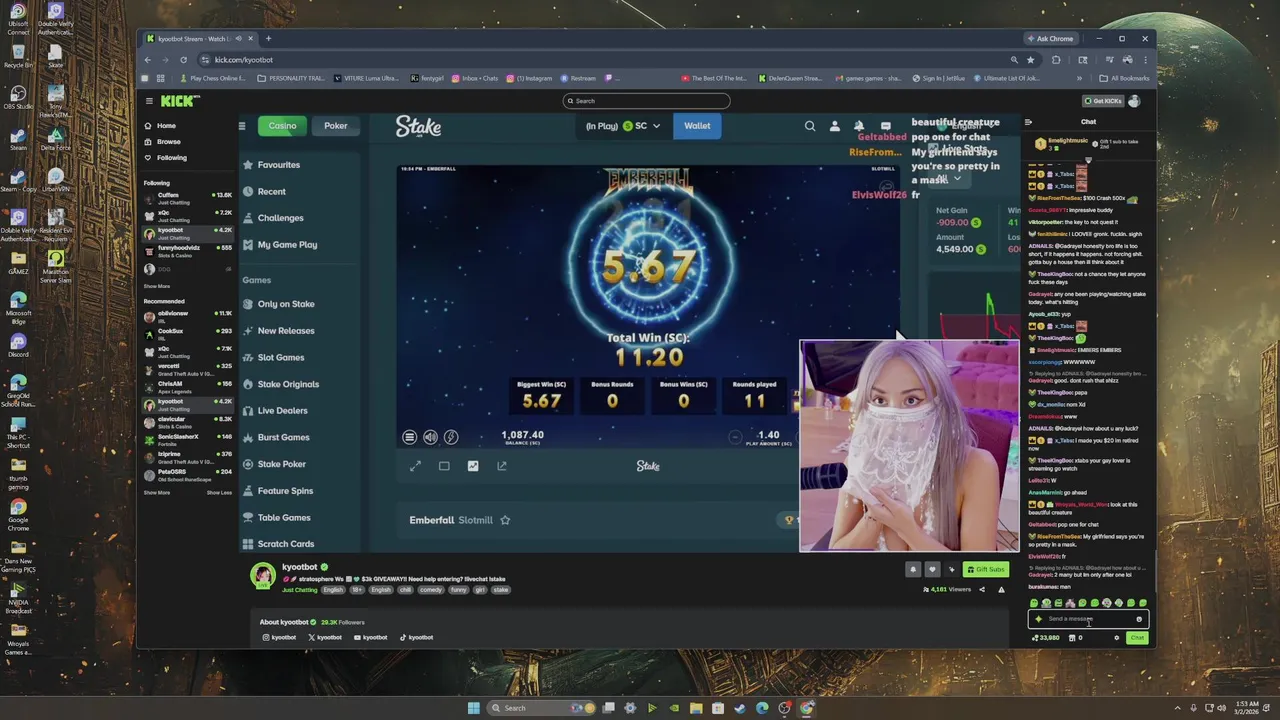
Task: Click Gift Subs button
Action: pyautogui.click(x=985, y=570)
